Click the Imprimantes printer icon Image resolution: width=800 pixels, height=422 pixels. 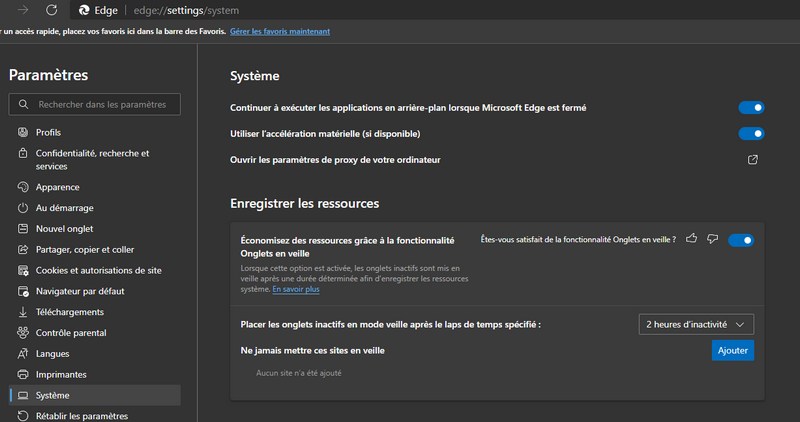tap(23, 375)
